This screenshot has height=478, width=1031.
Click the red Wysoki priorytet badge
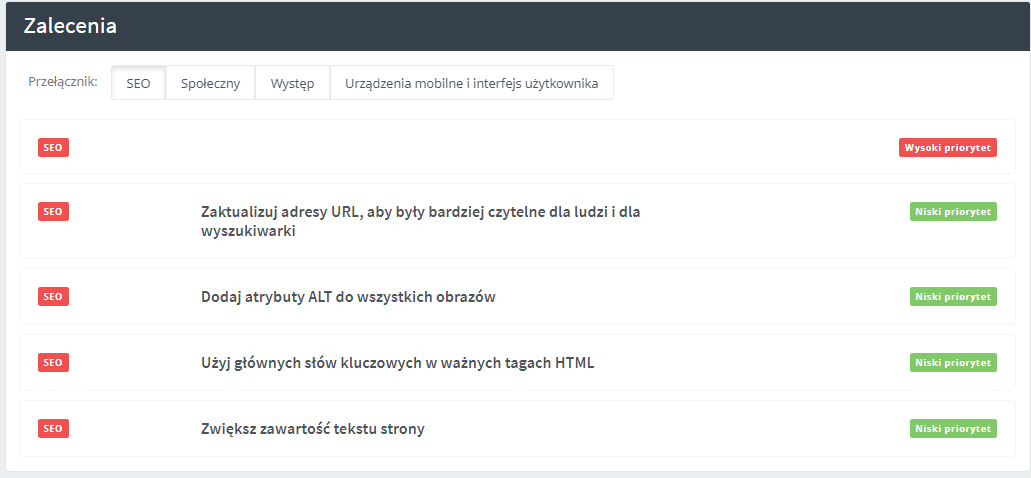coord(947,147)
